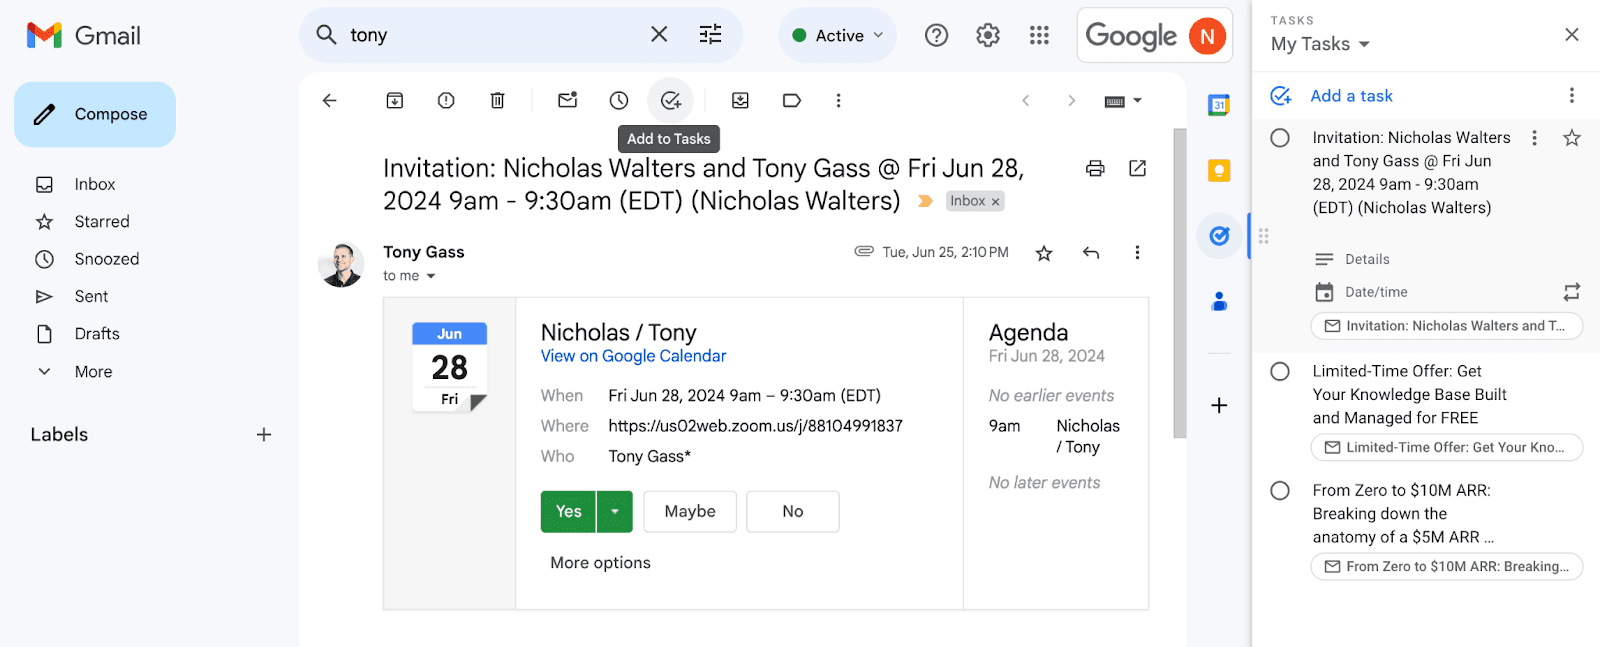The image size is (1600, 647).
Task: Set Date/time for invitation task
Action: coord(1376,292)
